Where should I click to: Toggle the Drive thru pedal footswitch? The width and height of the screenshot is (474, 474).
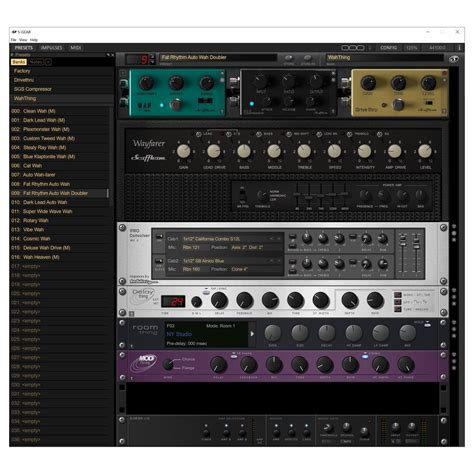[x=398, y=105]
